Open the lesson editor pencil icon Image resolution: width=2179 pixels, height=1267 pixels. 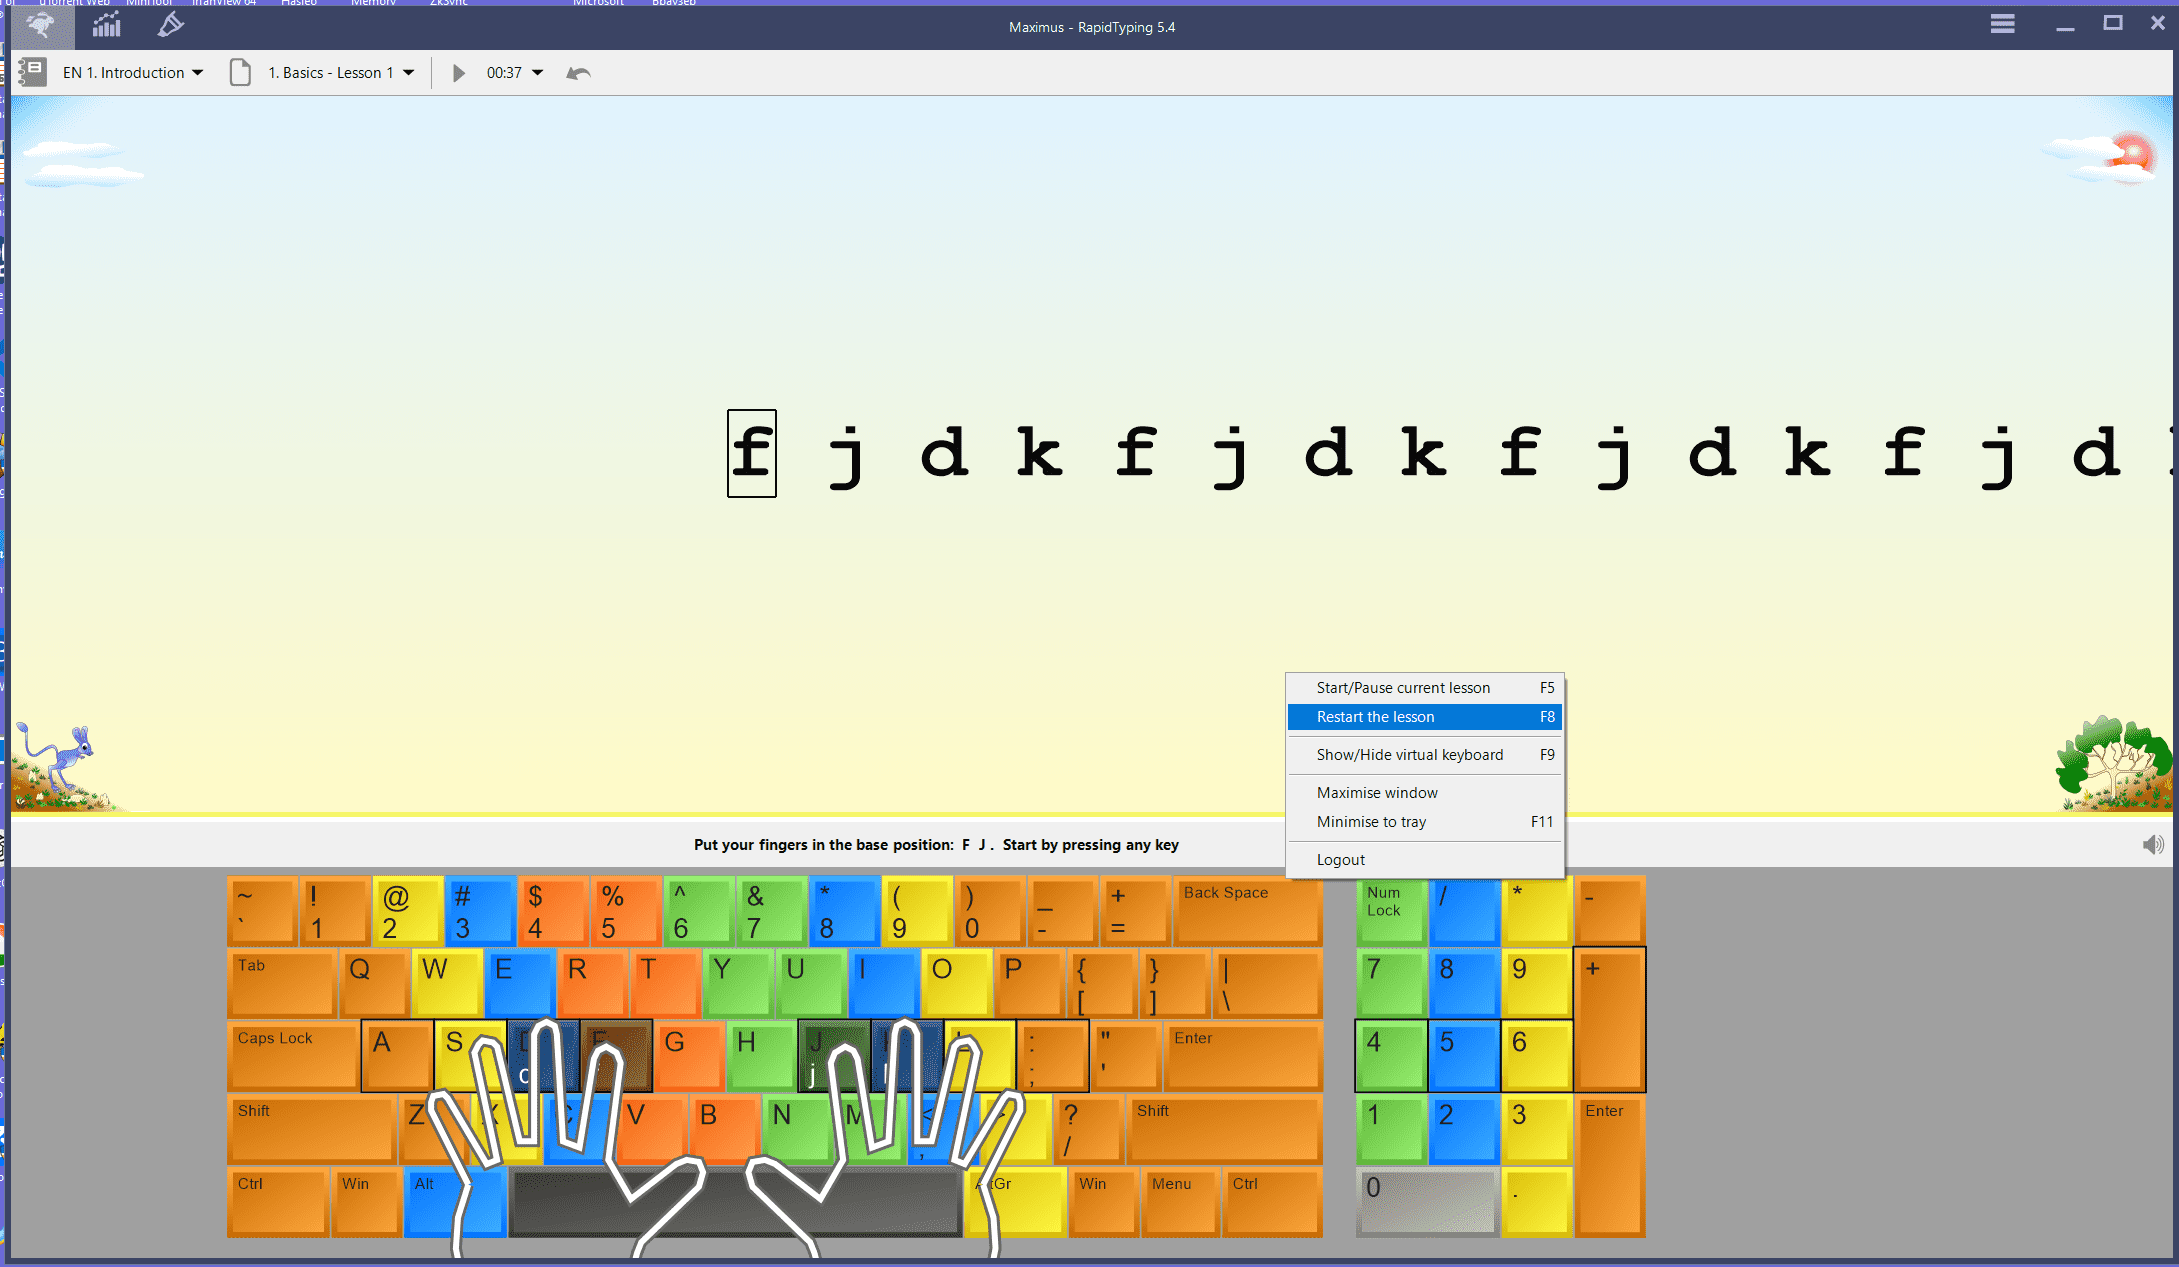[x=171, y=26]
